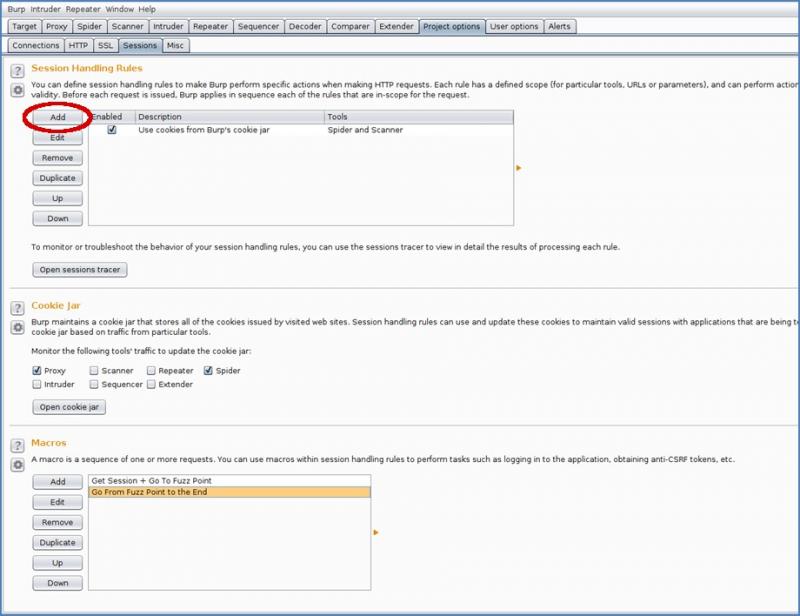Open the Help menu
The width and height of the screenshot is (800, 616).
coord(147,9)
